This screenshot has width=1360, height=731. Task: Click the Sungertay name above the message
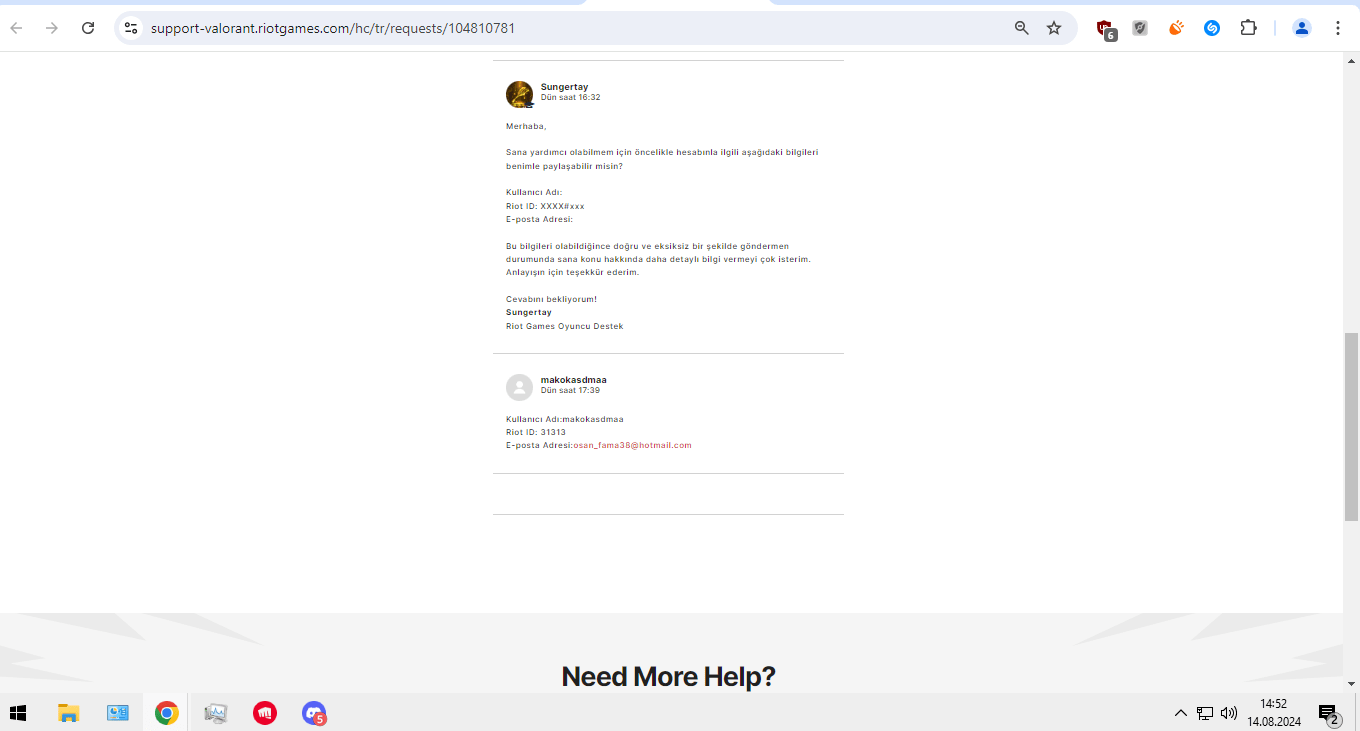[564, 87]
